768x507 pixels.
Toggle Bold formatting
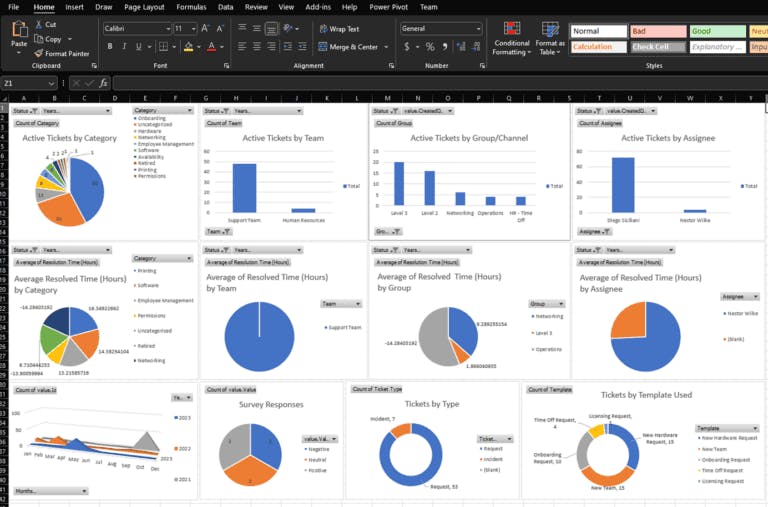pyautogui.click(x=109, y=47)
